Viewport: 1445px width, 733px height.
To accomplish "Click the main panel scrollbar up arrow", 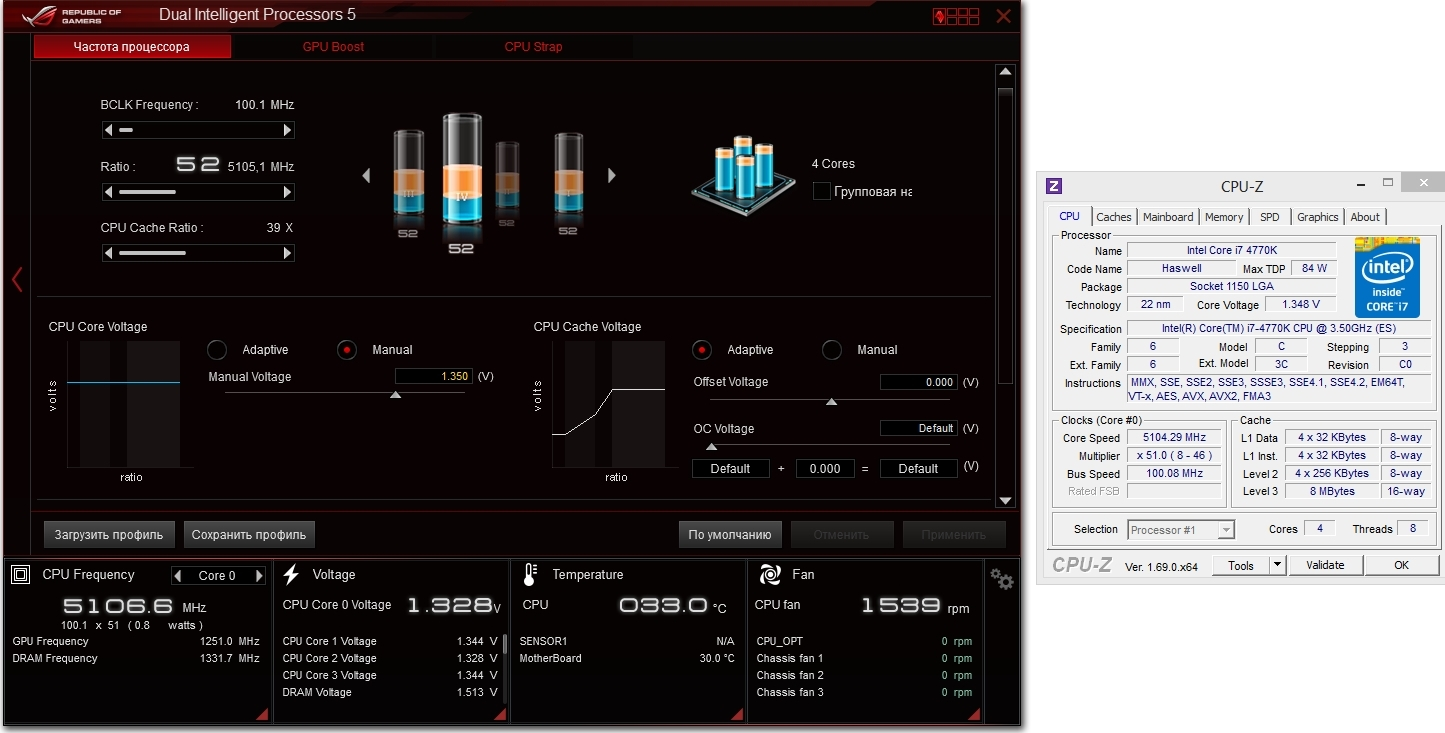I will coord(1006,72).
